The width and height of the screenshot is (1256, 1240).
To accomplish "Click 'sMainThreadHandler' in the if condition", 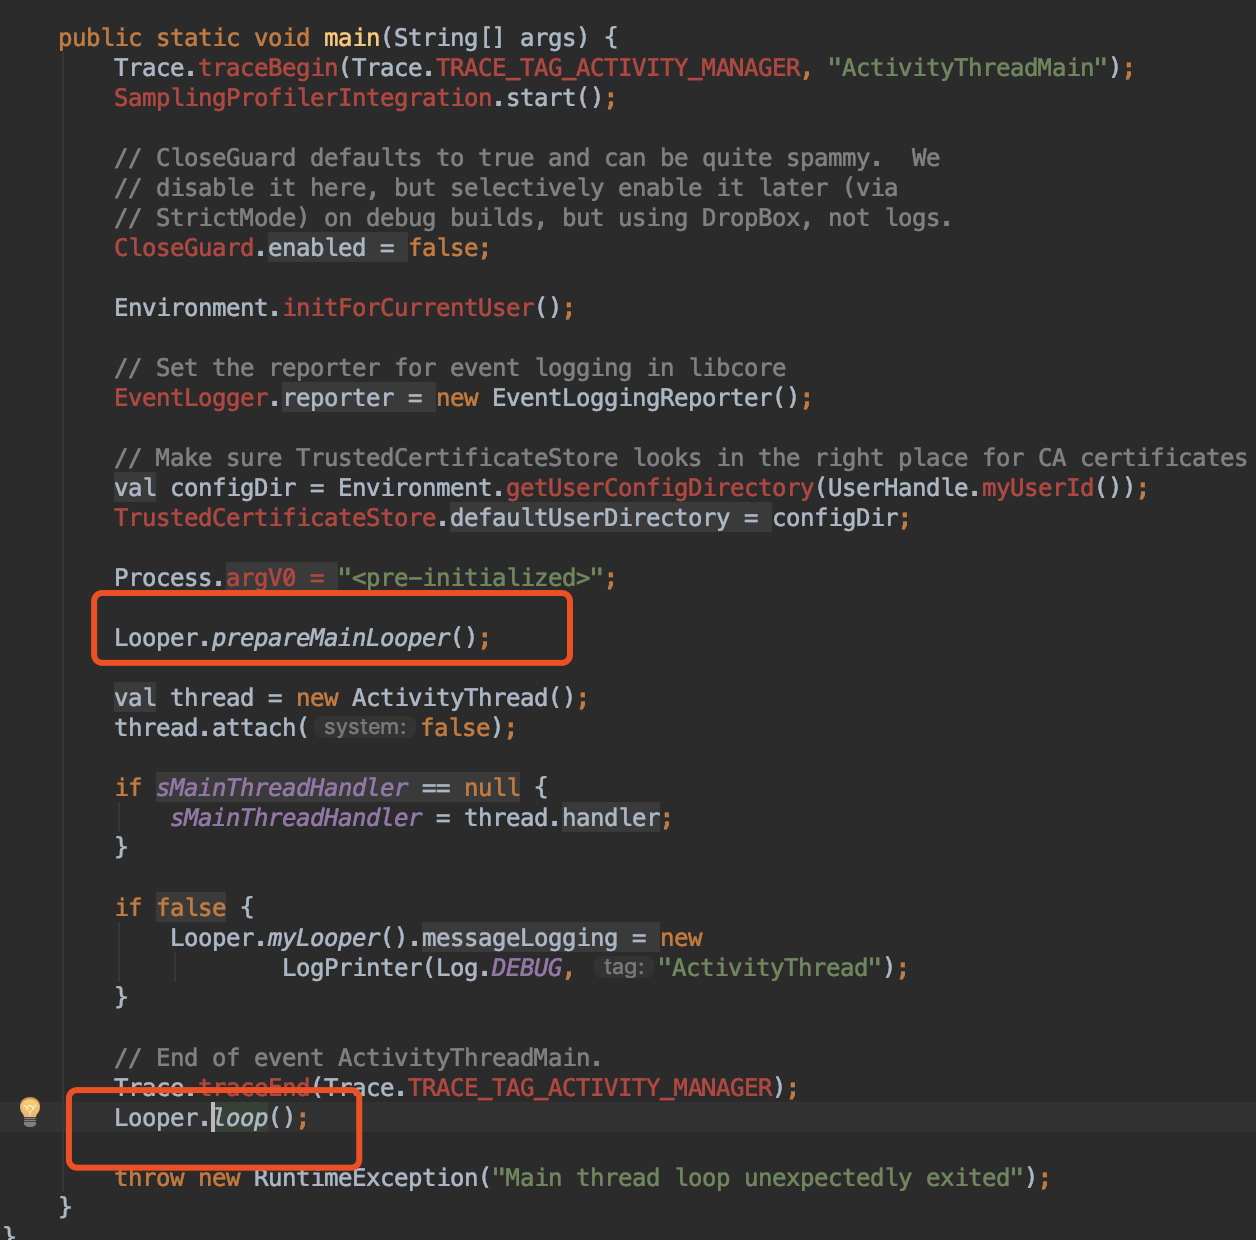I will (282, 788).
